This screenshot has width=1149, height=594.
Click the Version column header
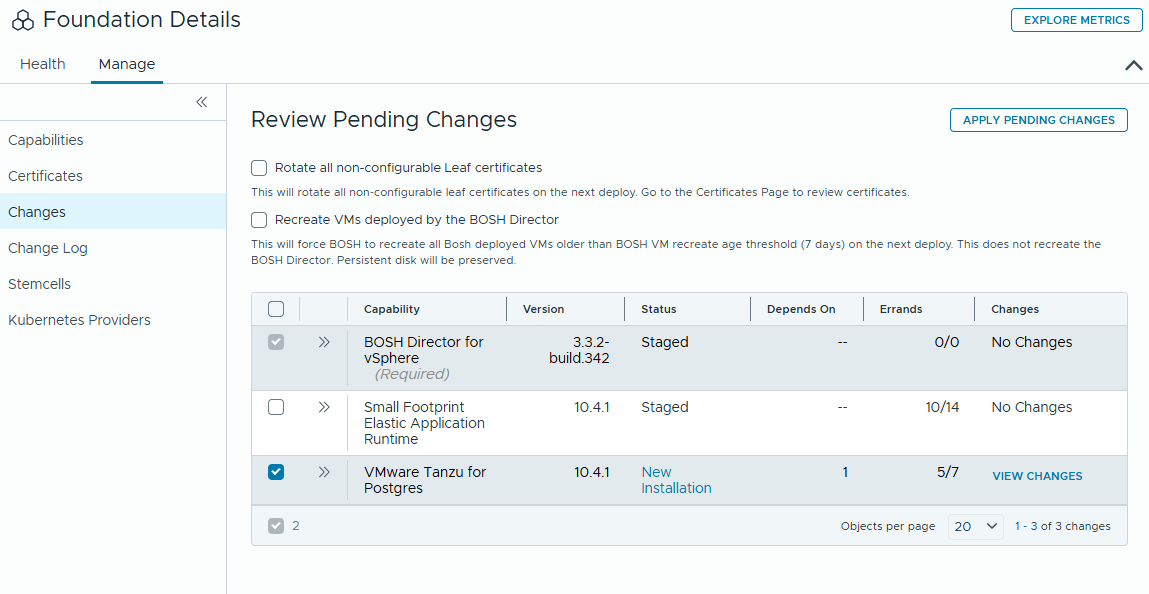(543, 309)
